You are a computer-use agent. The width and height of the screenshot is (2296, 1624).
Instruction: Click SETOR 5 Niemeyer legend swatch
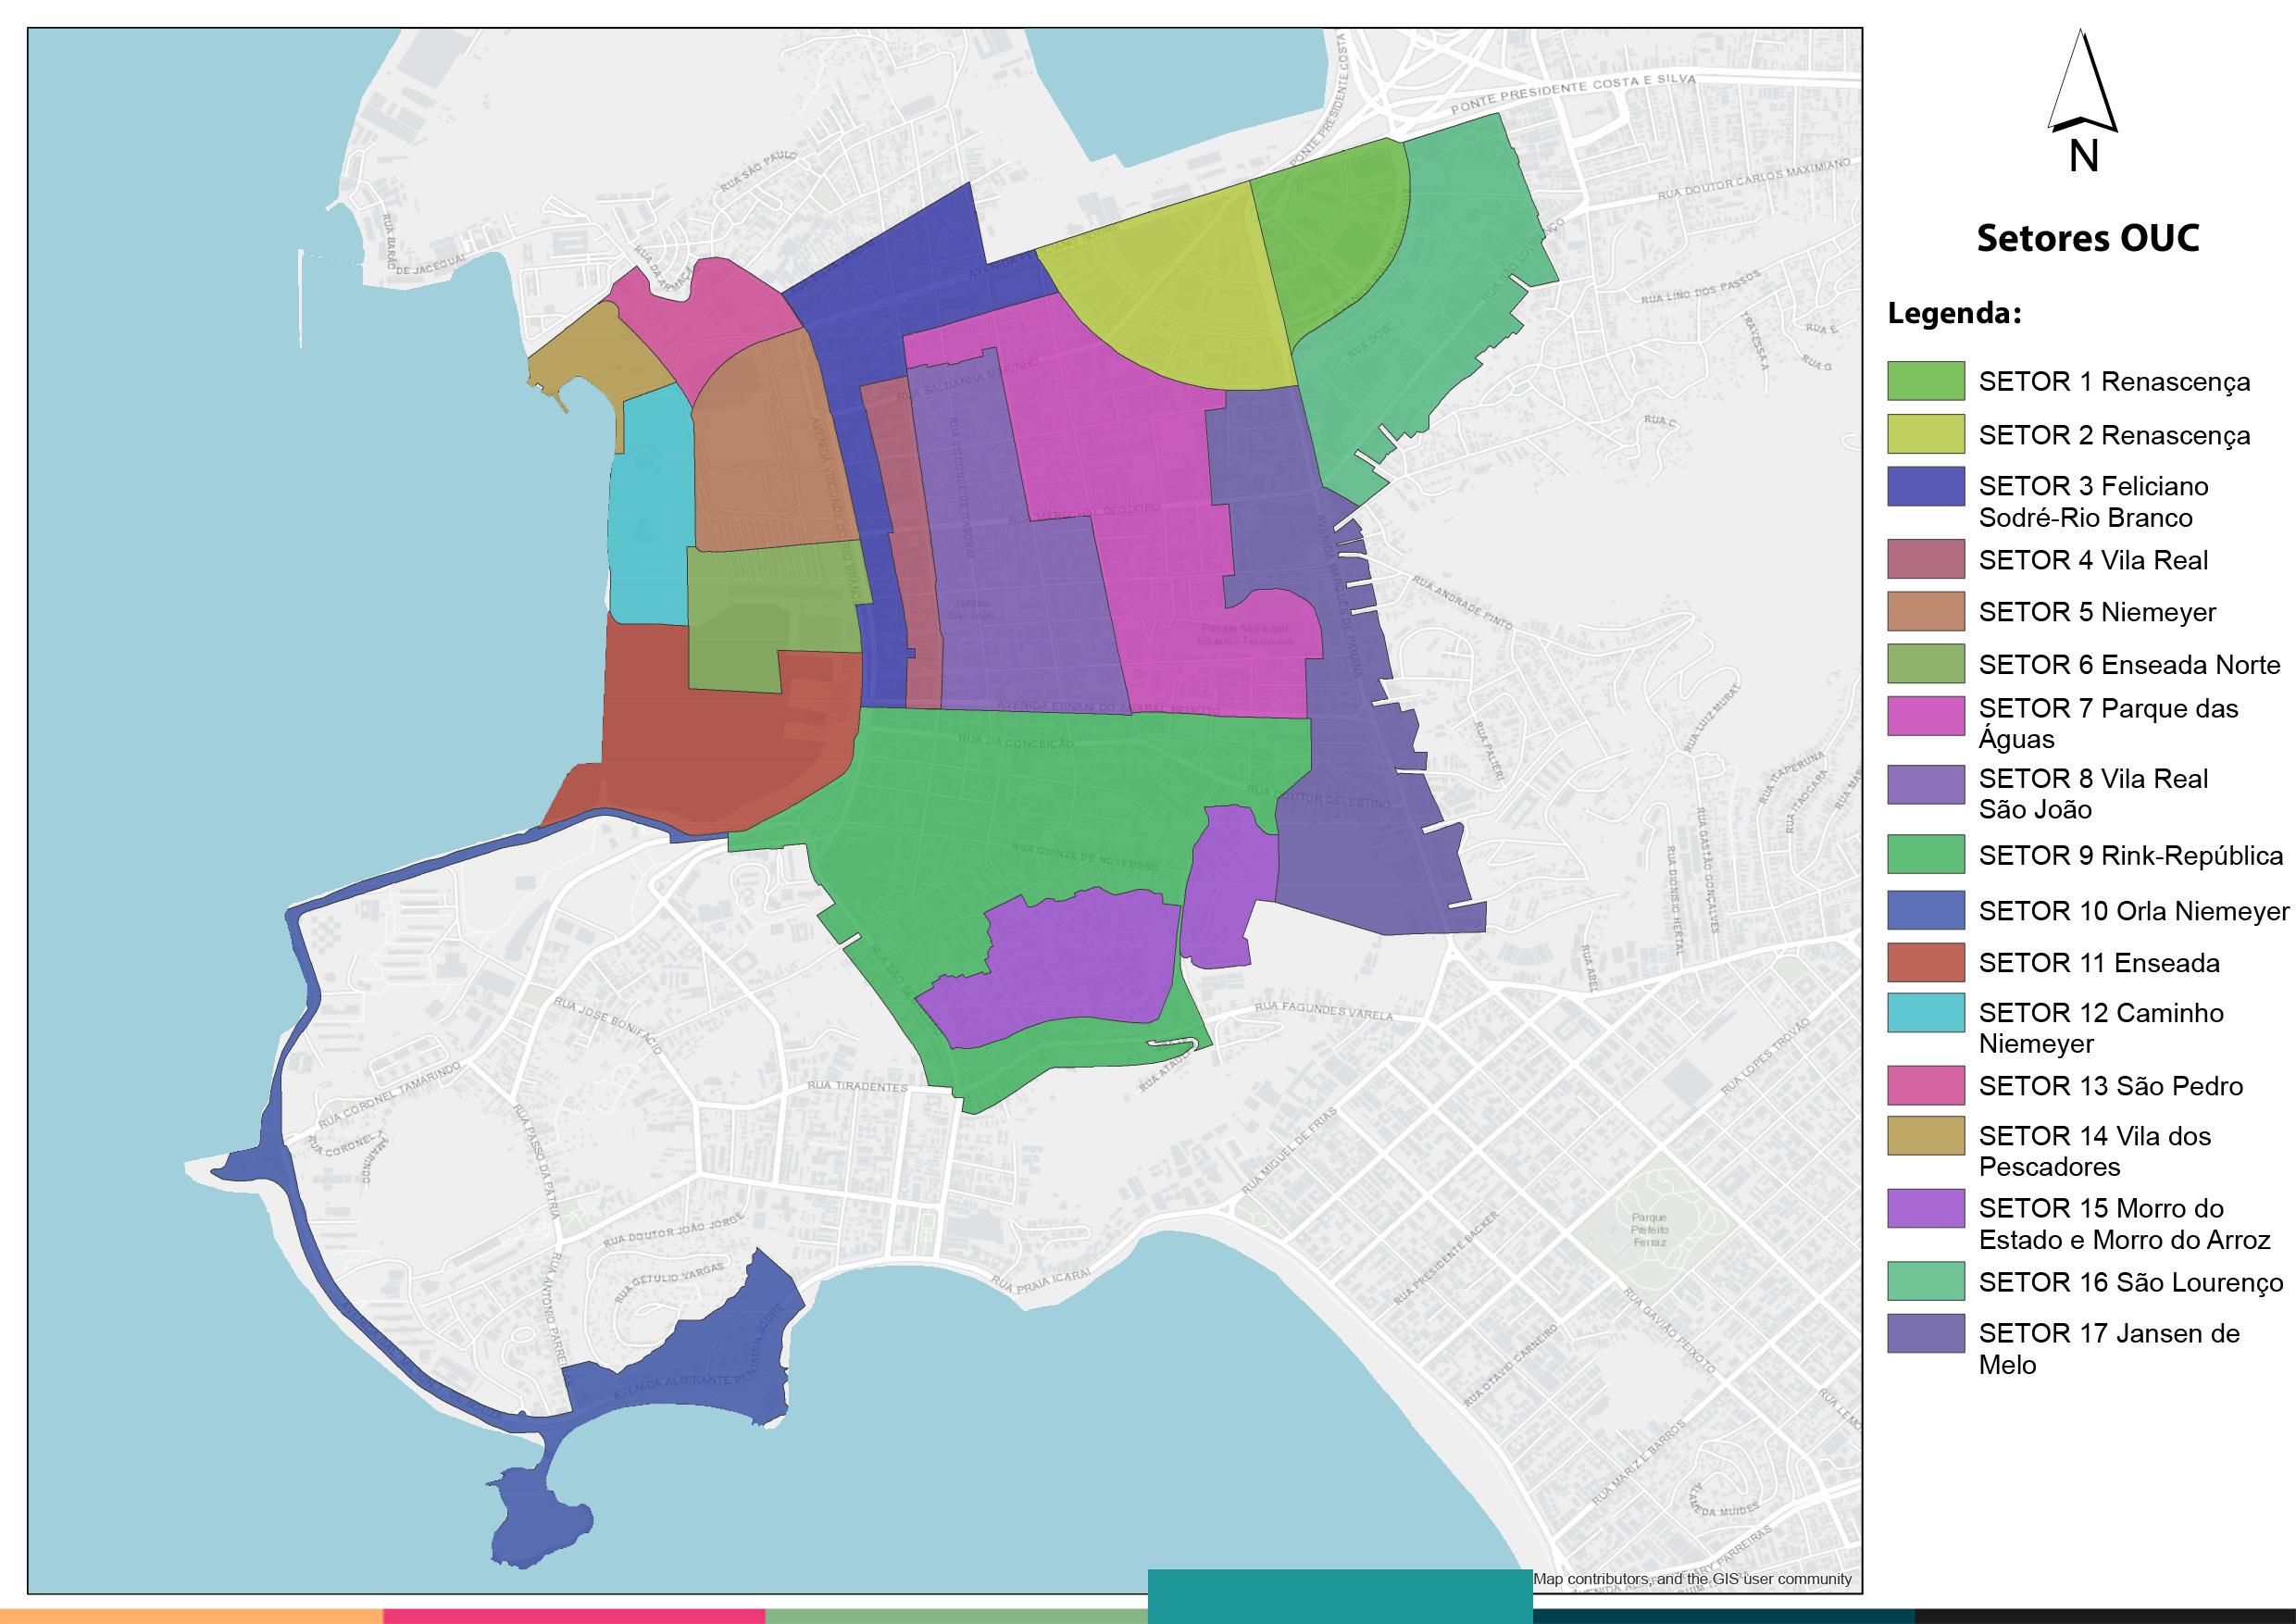click(1925, 611)
